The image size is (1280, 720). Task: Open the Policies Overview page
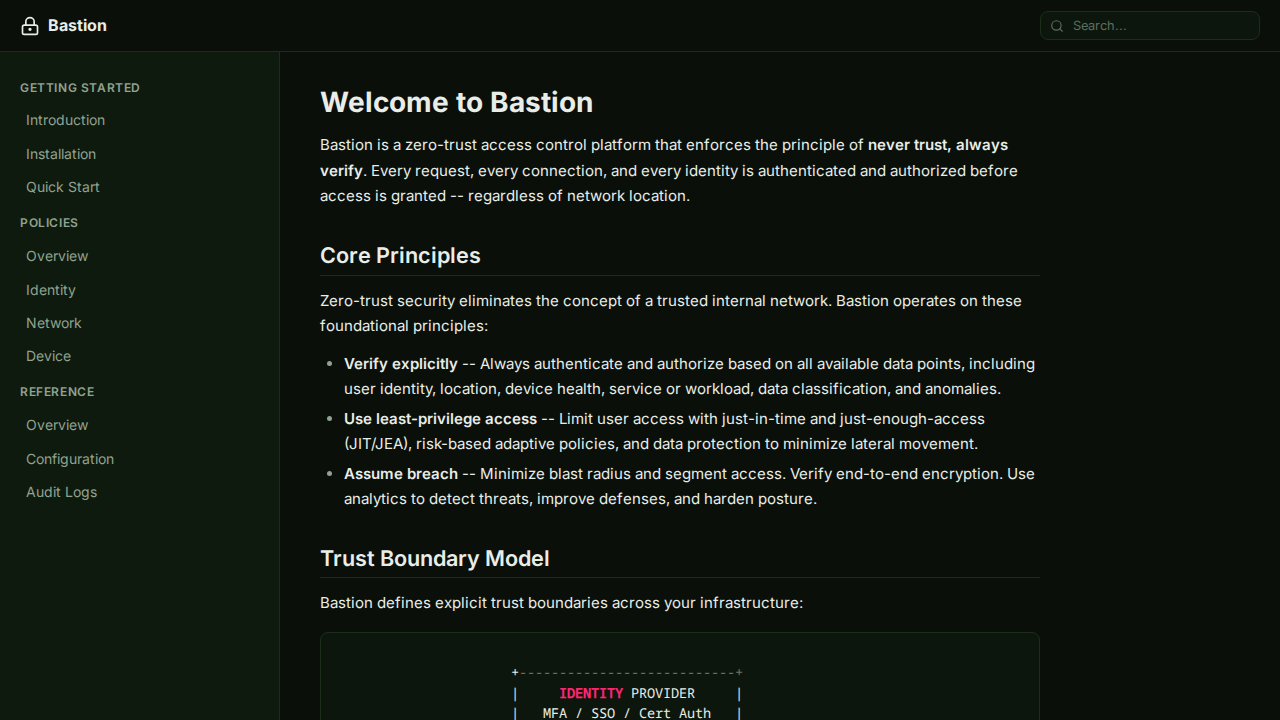pos(57,256)
